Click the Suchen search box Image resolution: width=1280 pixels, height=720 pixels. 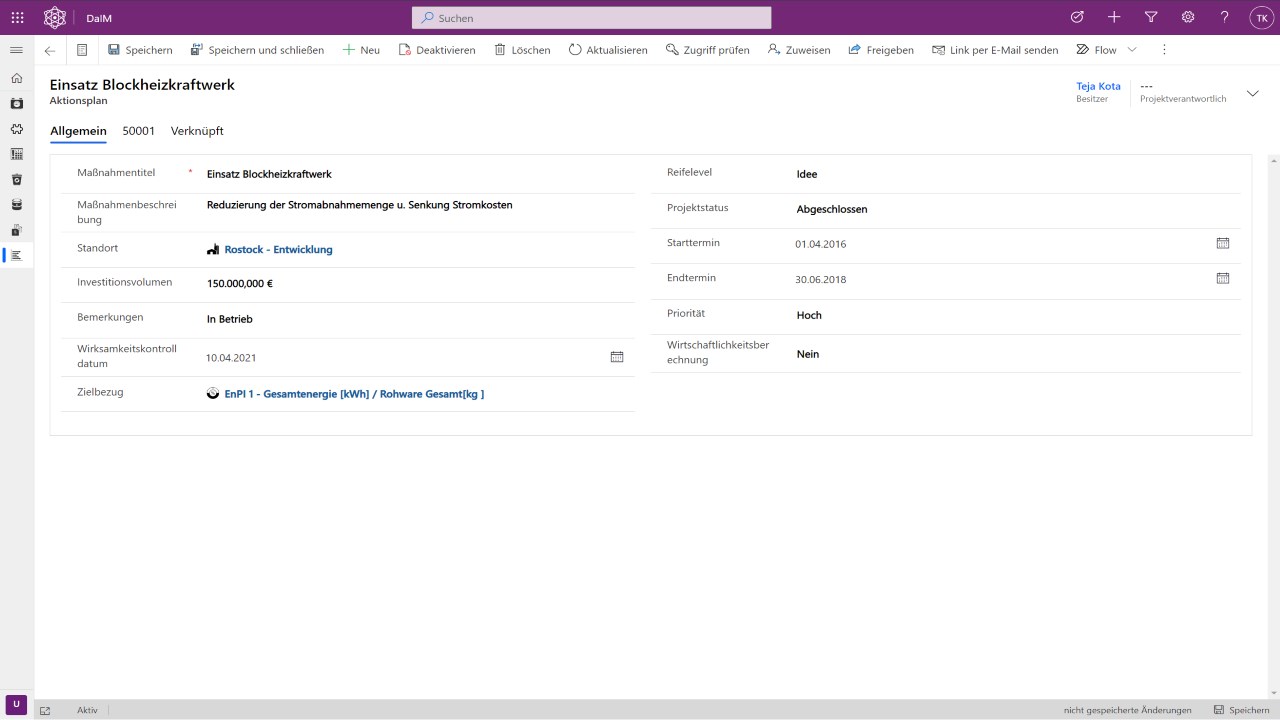point(592,18)
